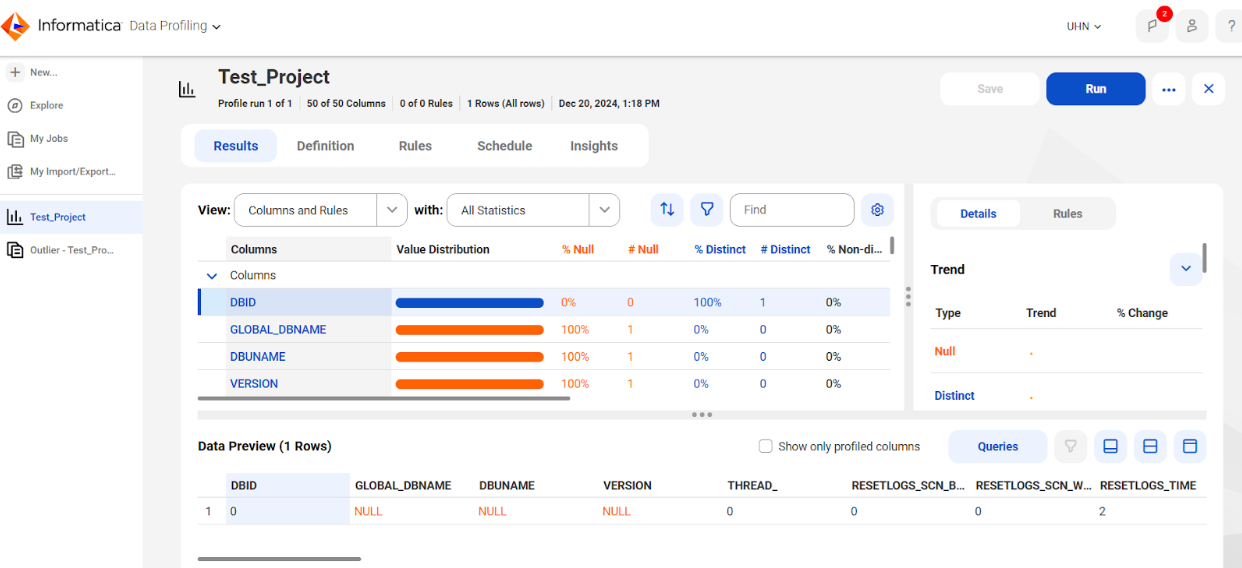The width and height of the screenshot is (1242, 568).
Task: Open the Rules tab in main tabs
Action: pyautogui.click(x=415, y=146)
